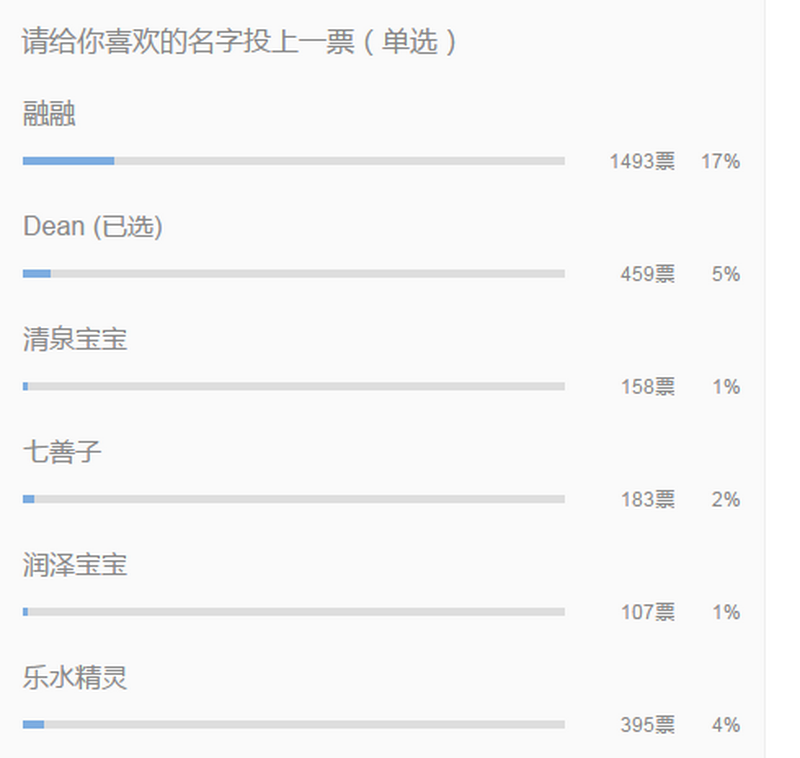
Task: Select the 融融 poll option
Action: pos(50,114)
